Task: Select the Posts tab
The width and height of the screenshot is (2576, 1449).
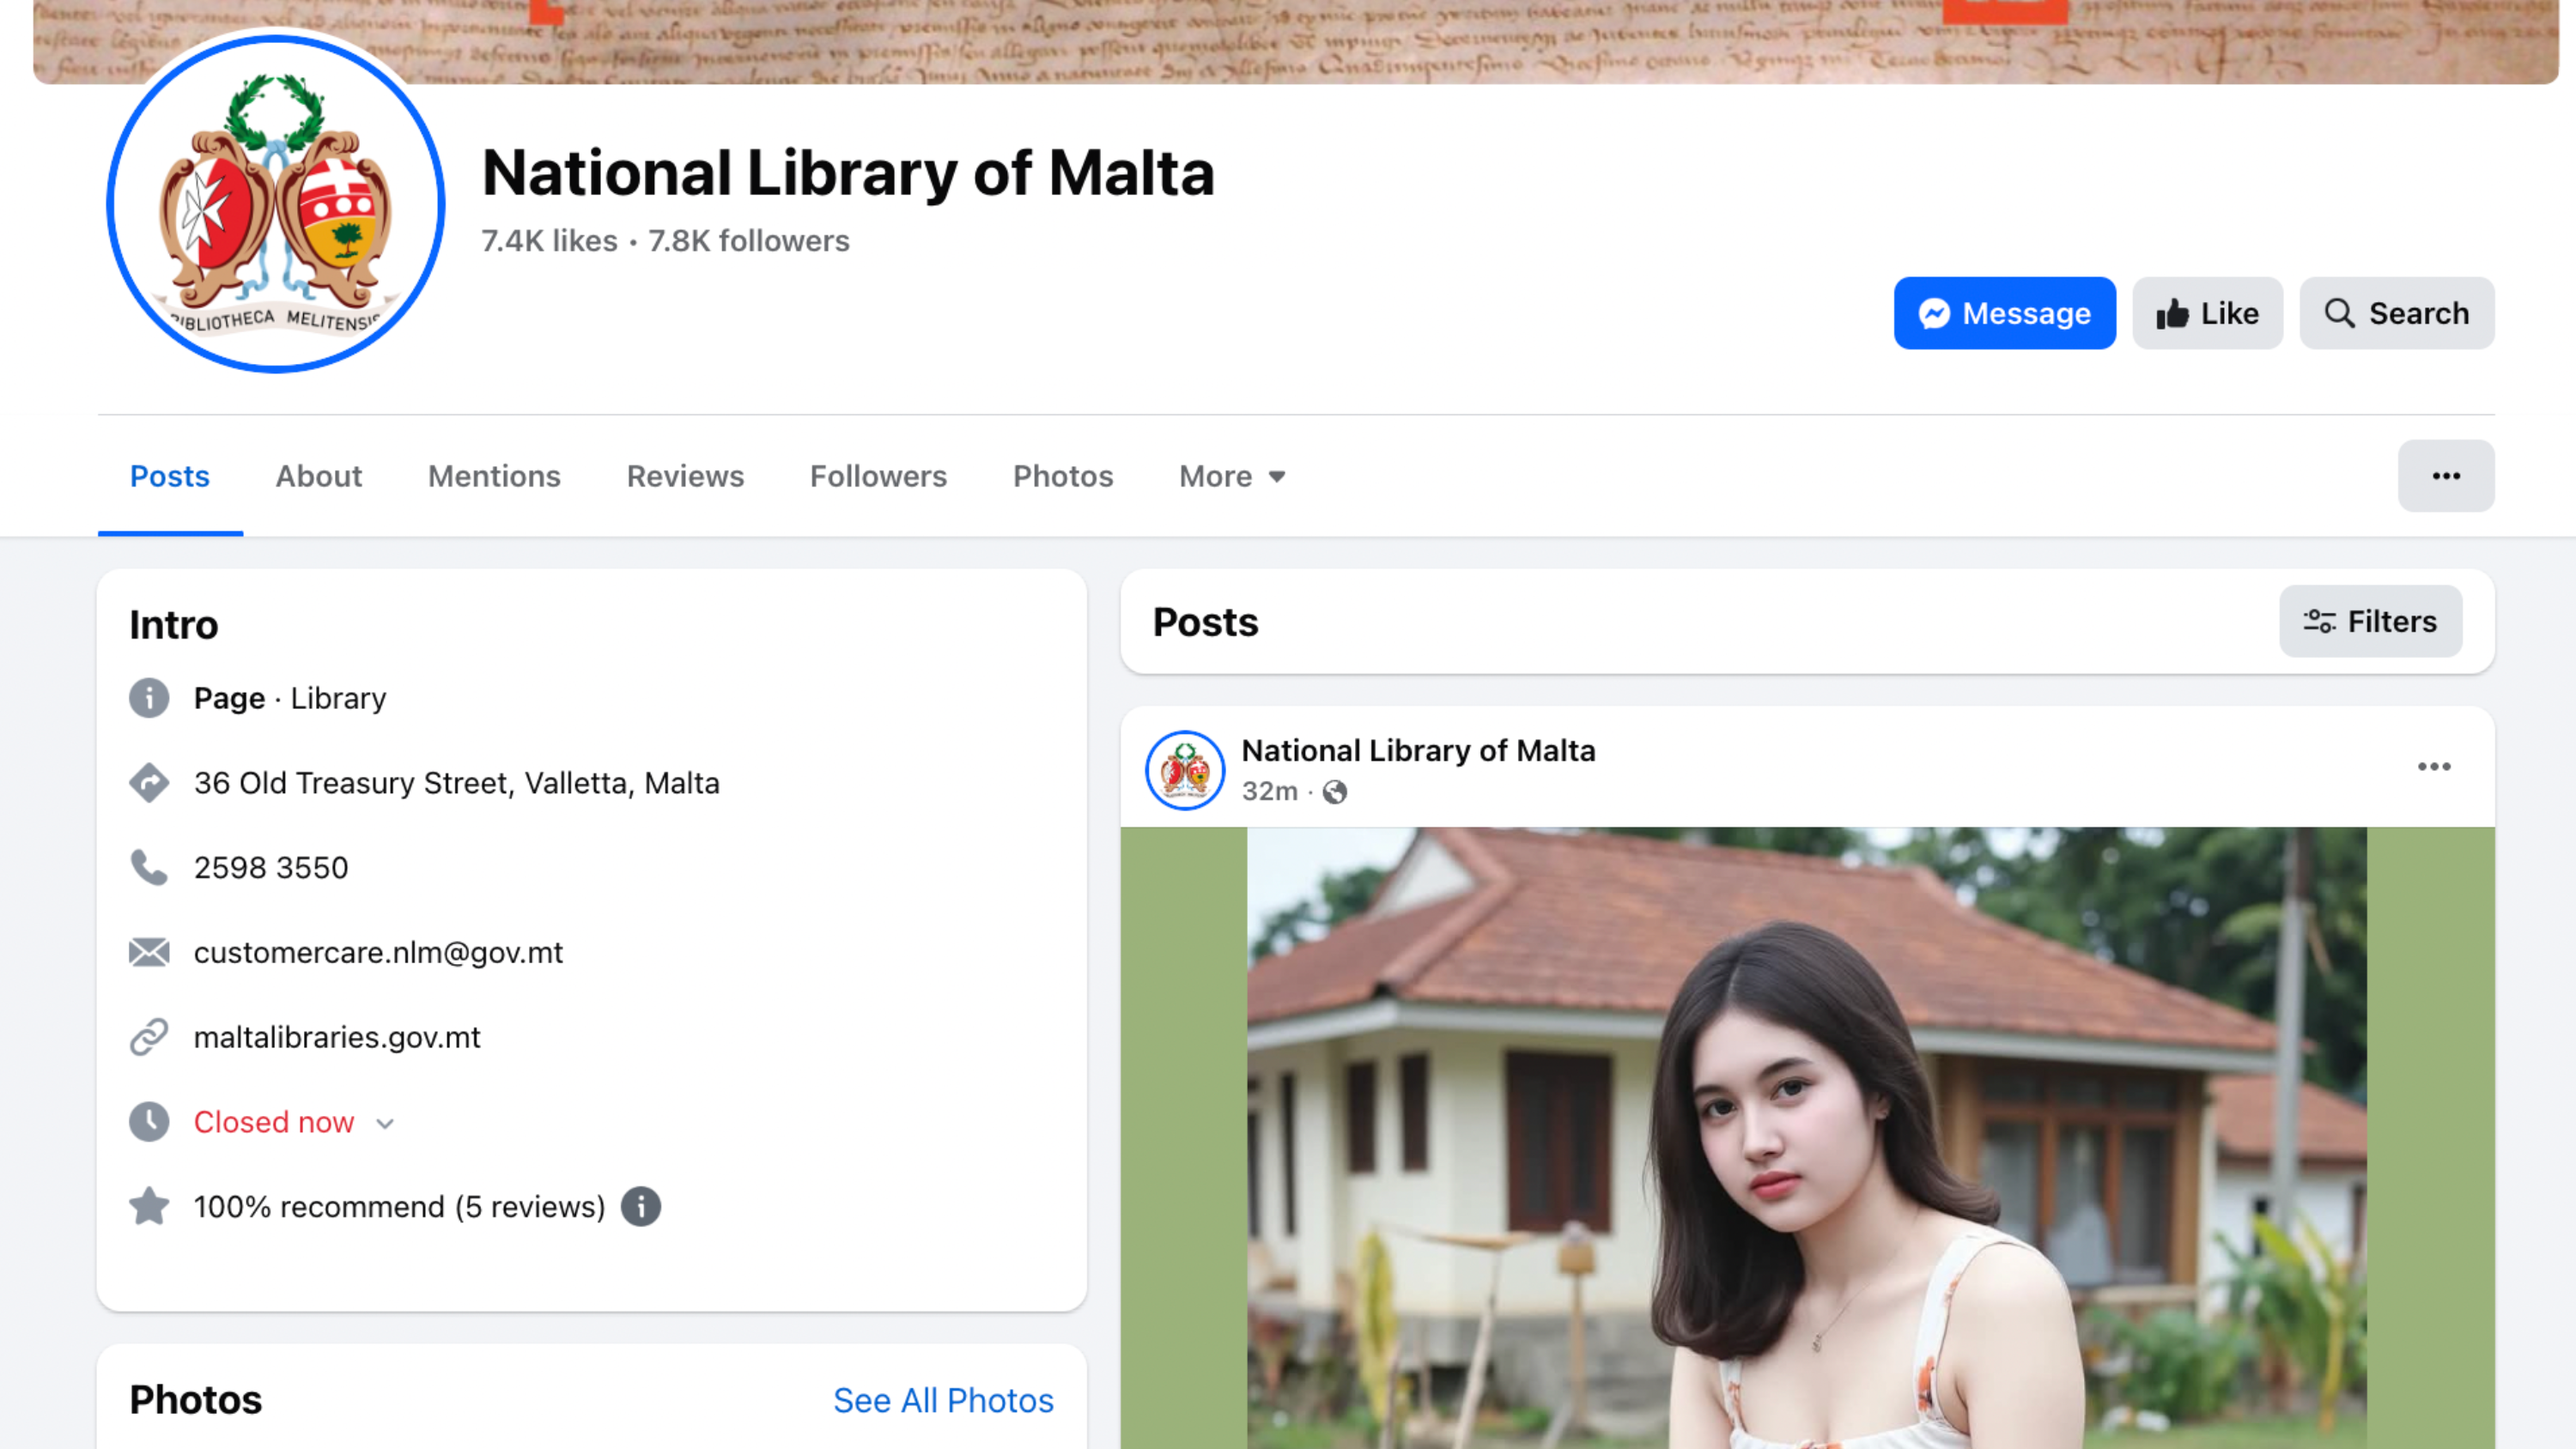Action: pos(170,476)
